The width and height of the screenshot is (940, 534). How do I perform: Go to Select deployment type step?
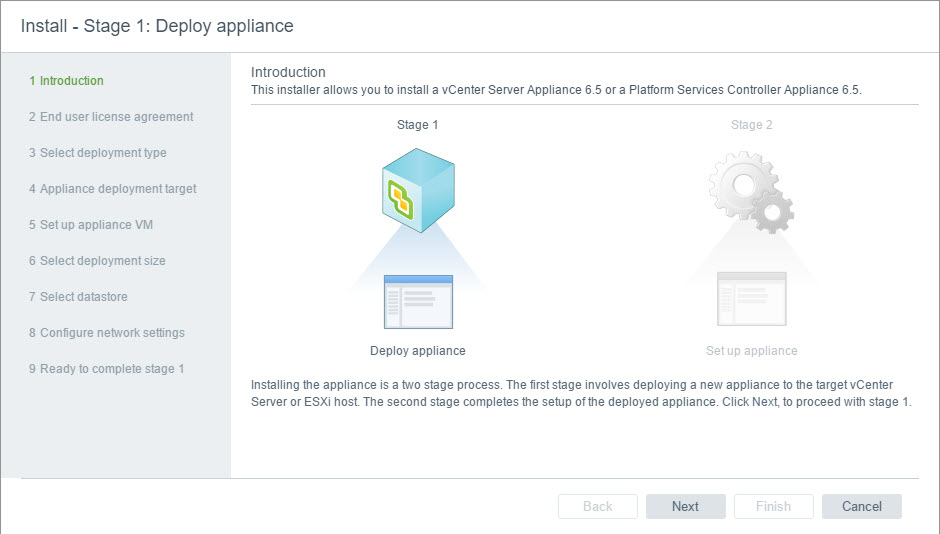click(x=97, y=153)
